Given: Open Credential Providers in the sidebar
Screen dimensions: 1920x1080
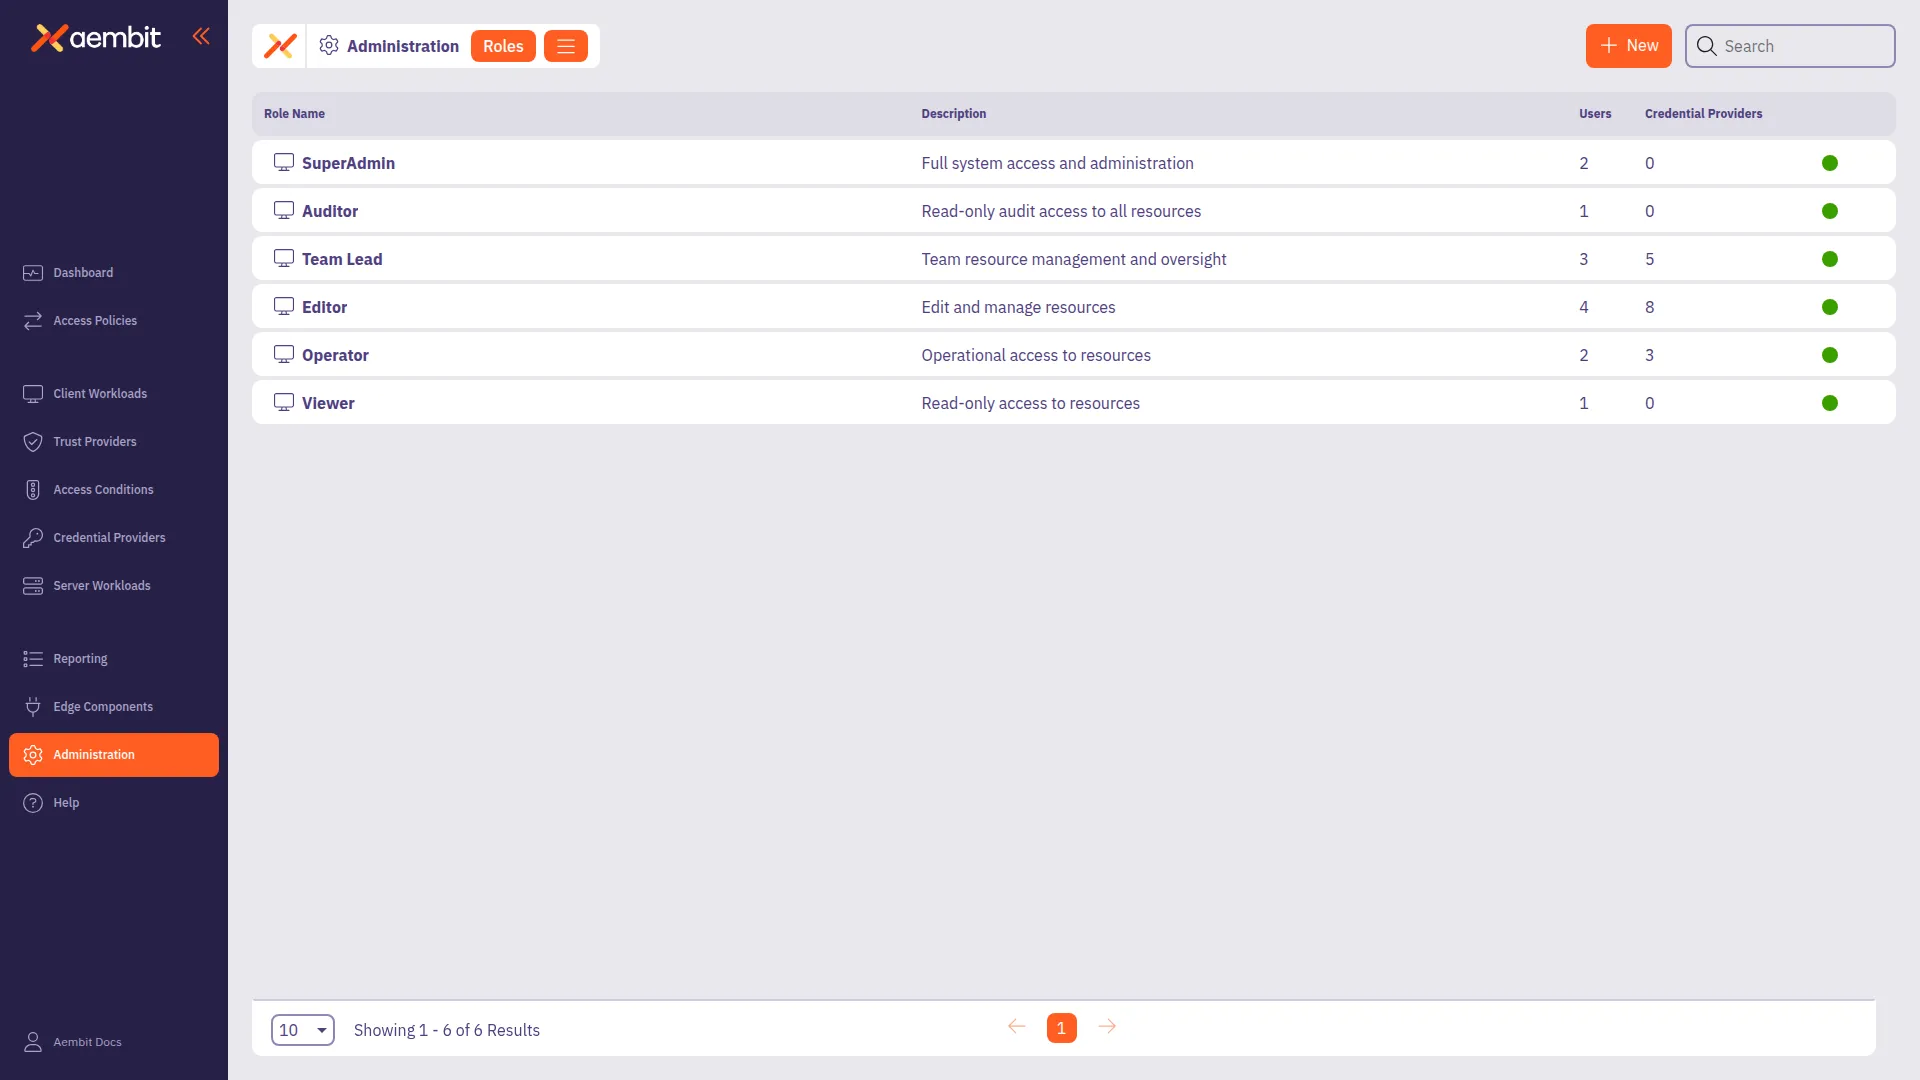Looking at the screenshot, I should point(33,537).
